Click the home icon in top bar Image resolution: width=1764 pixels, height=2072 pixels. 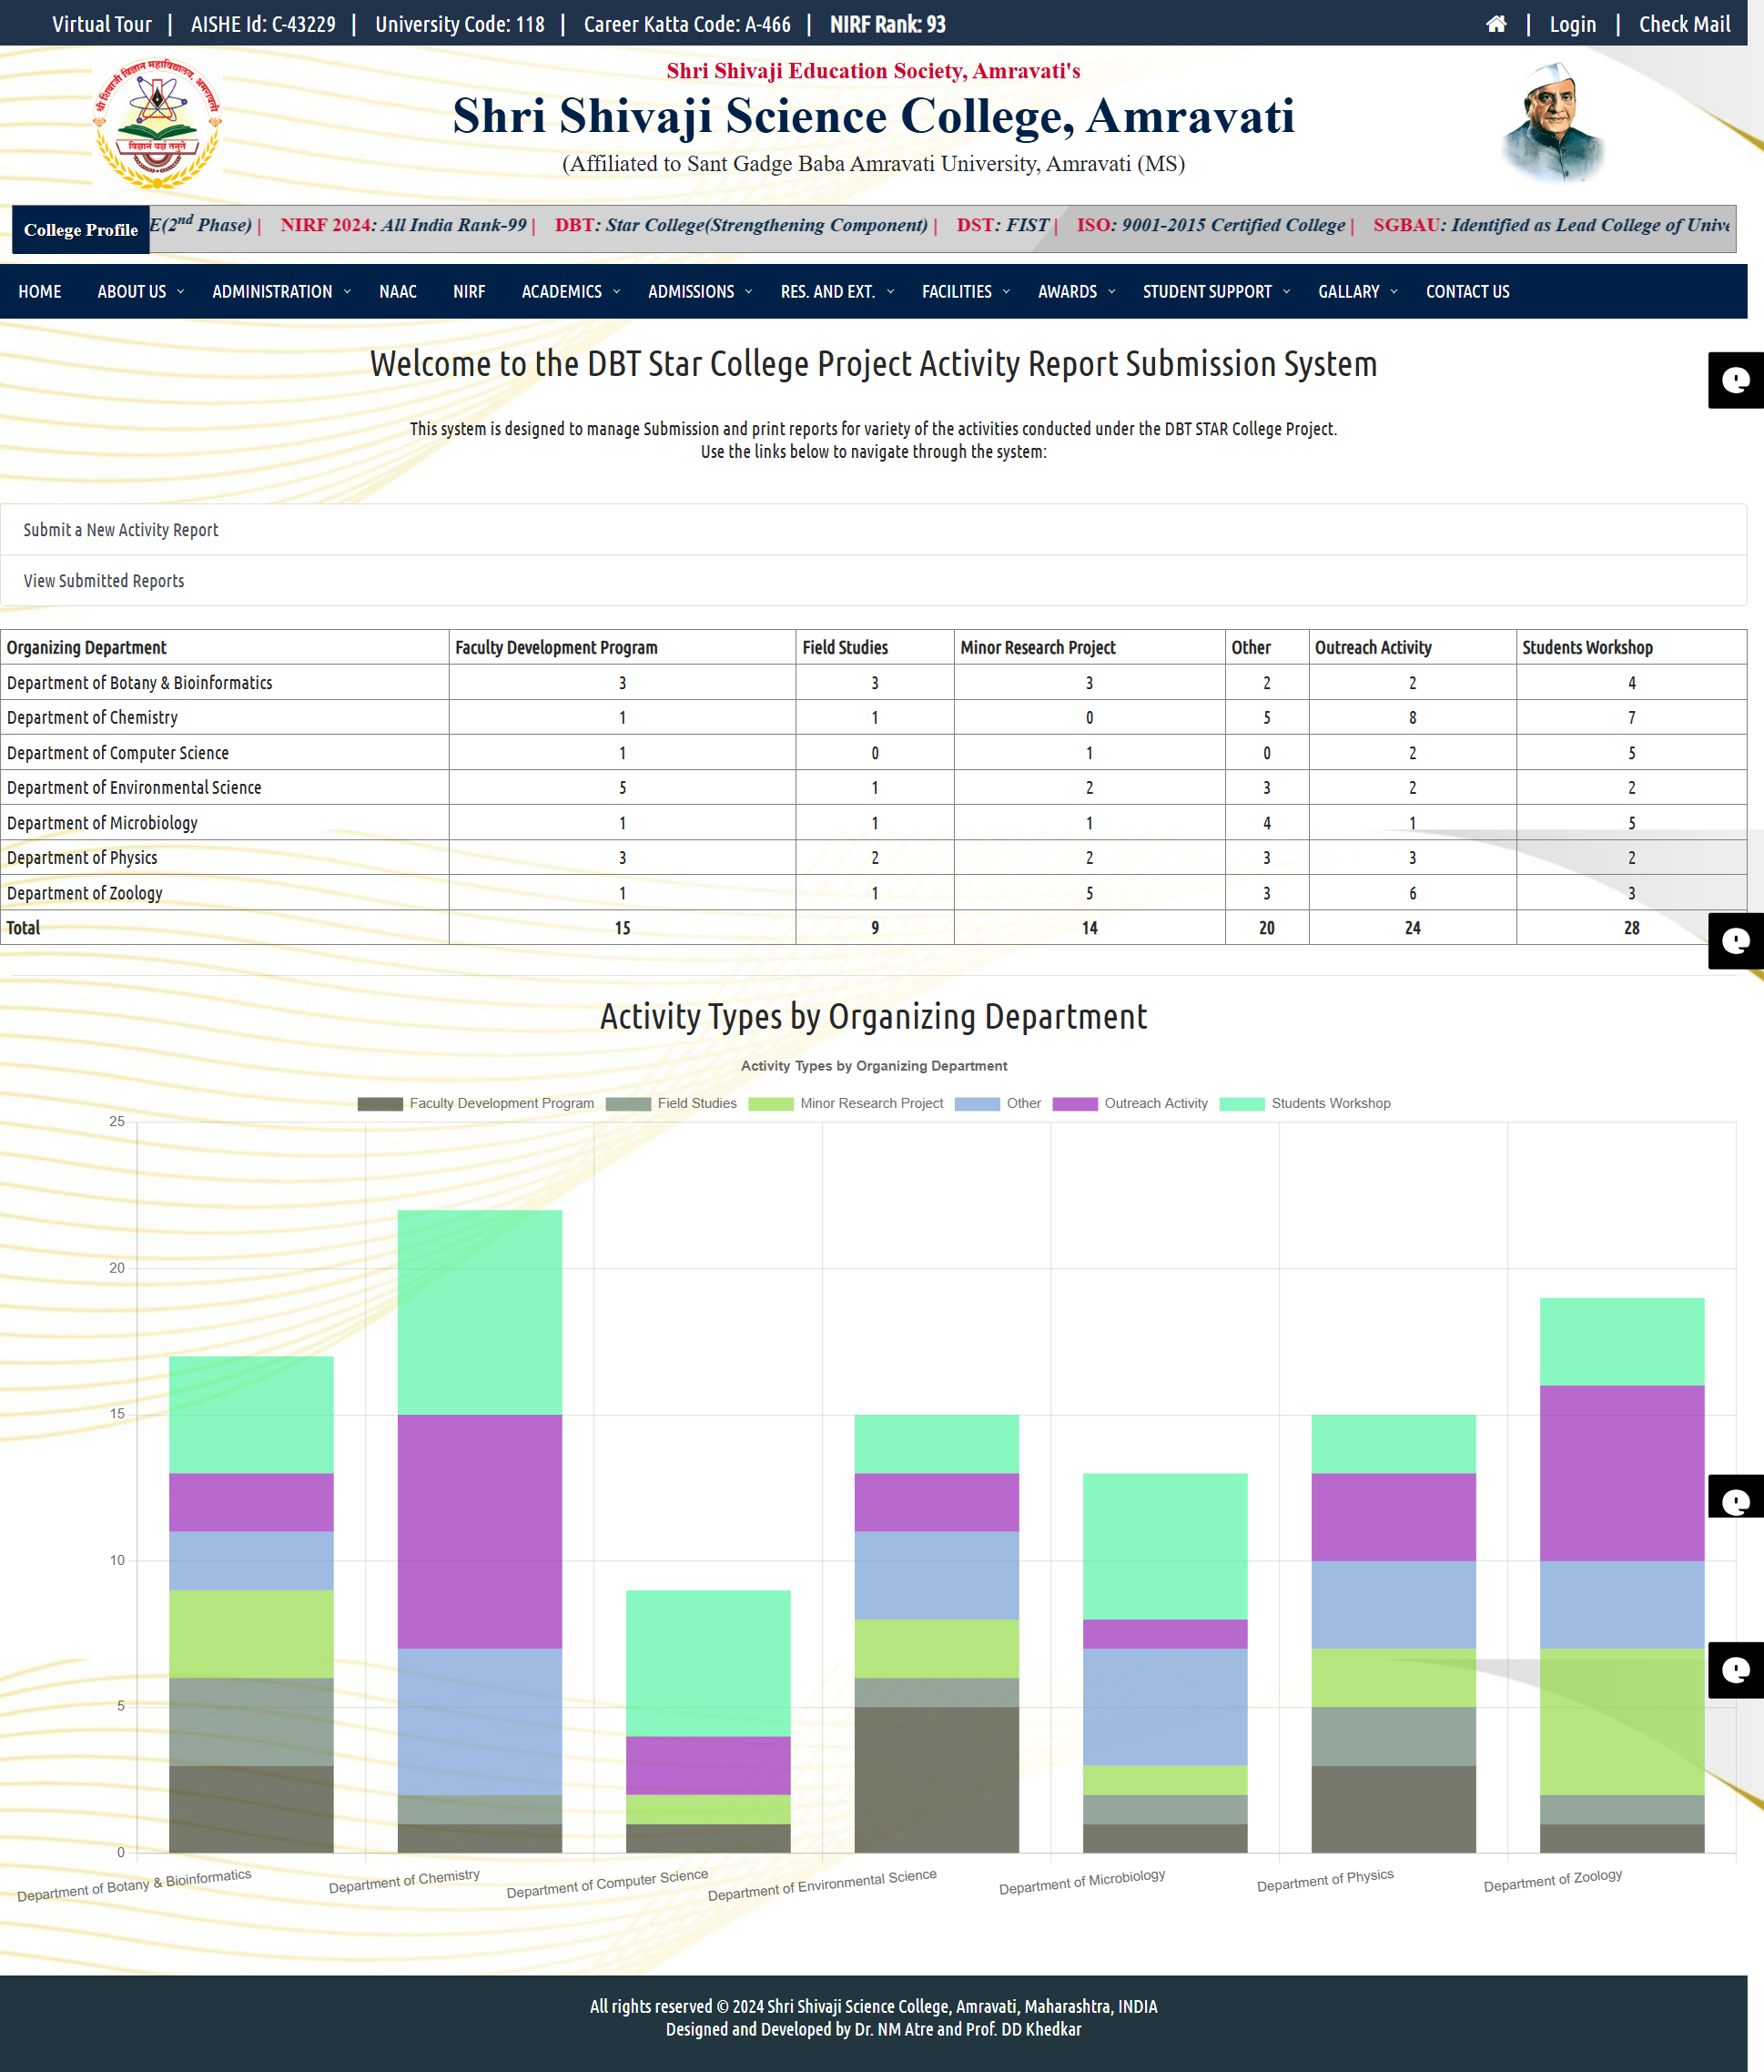tap(1496, 24)
